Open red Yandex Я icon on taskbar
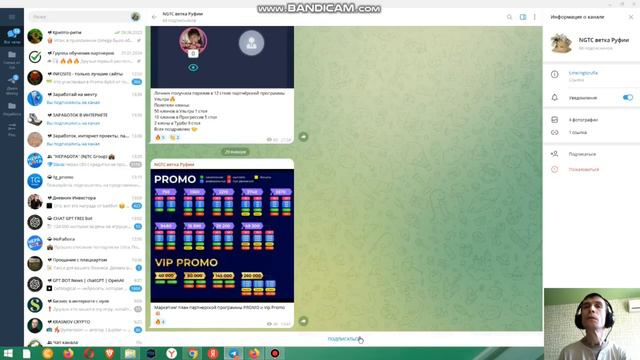The height and width of the screenshot is (360, 640). pyautogui.click(x=213, y=353)
